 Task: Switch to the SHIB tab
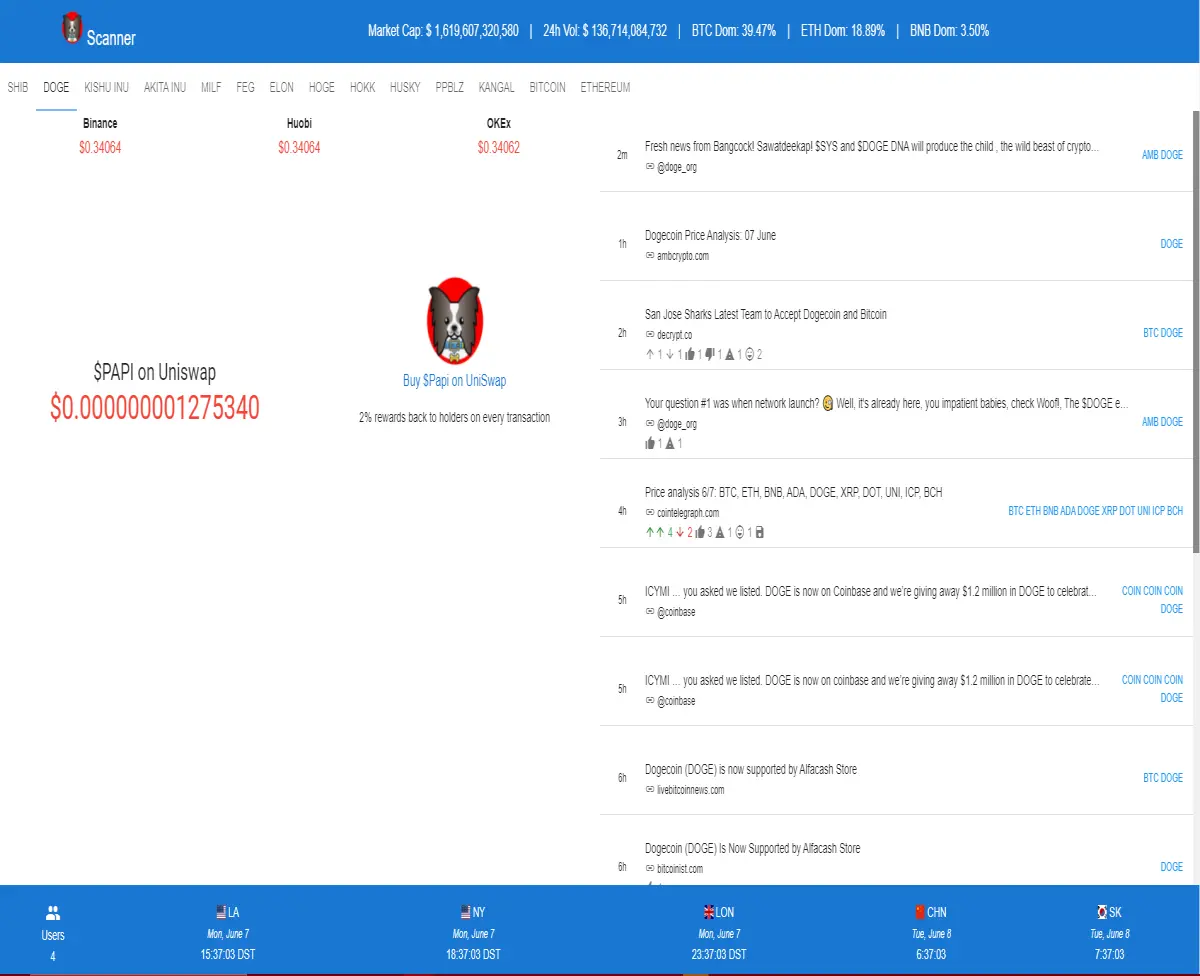coord(18,87)
